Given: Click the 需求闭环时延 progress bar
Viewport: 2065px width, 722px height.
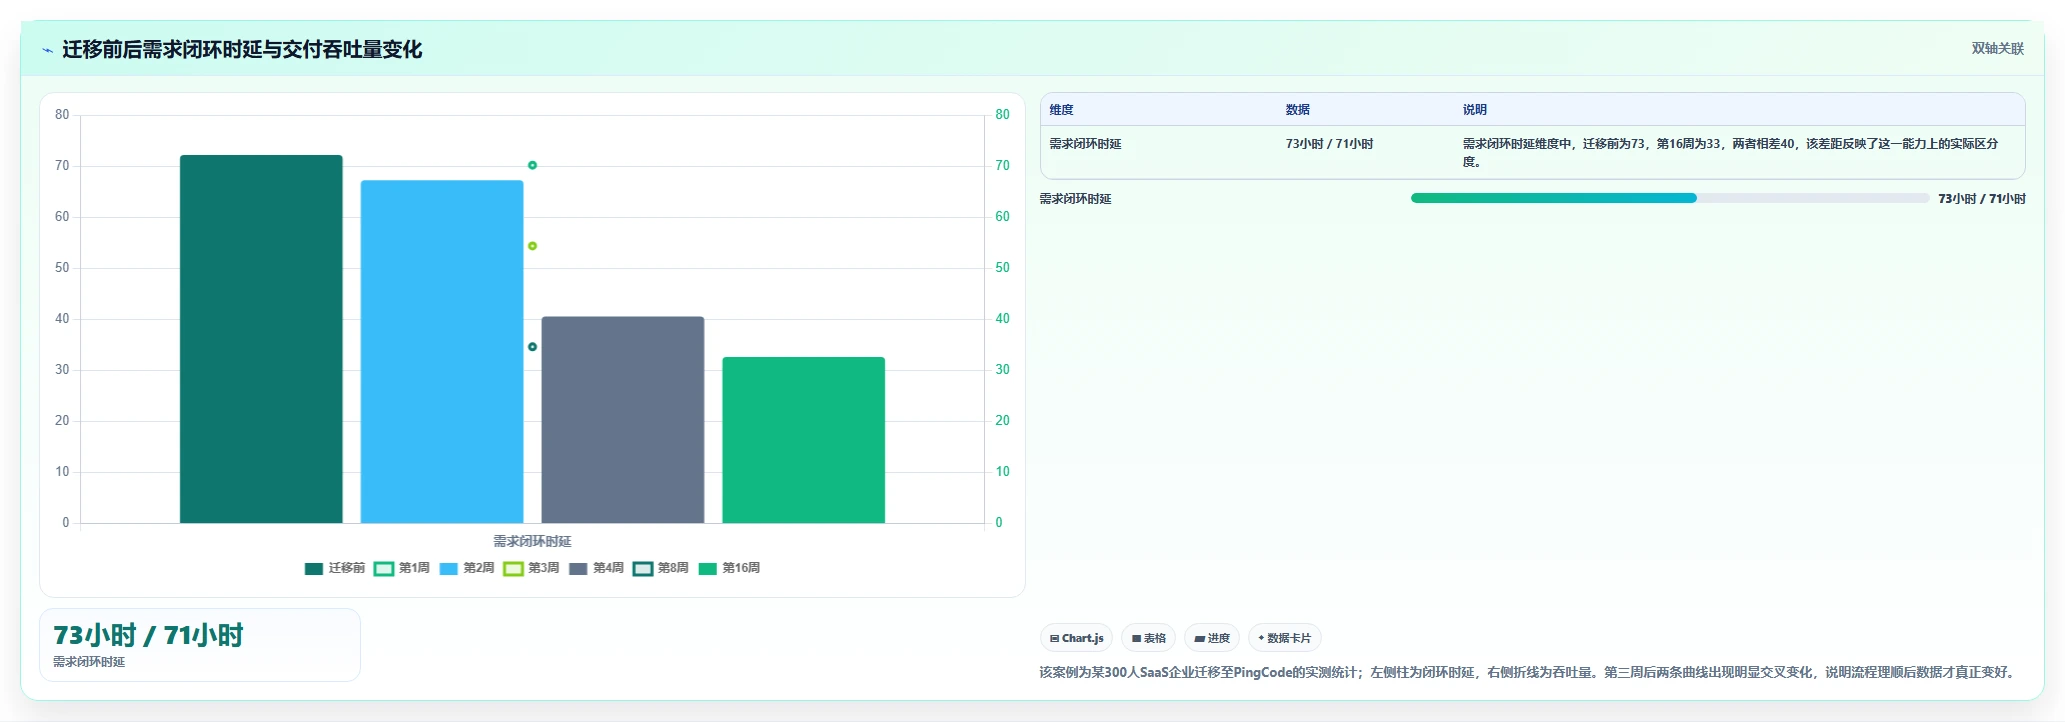Looking at the screenshot, I should pyautogui.click(x=1670, y=198).
